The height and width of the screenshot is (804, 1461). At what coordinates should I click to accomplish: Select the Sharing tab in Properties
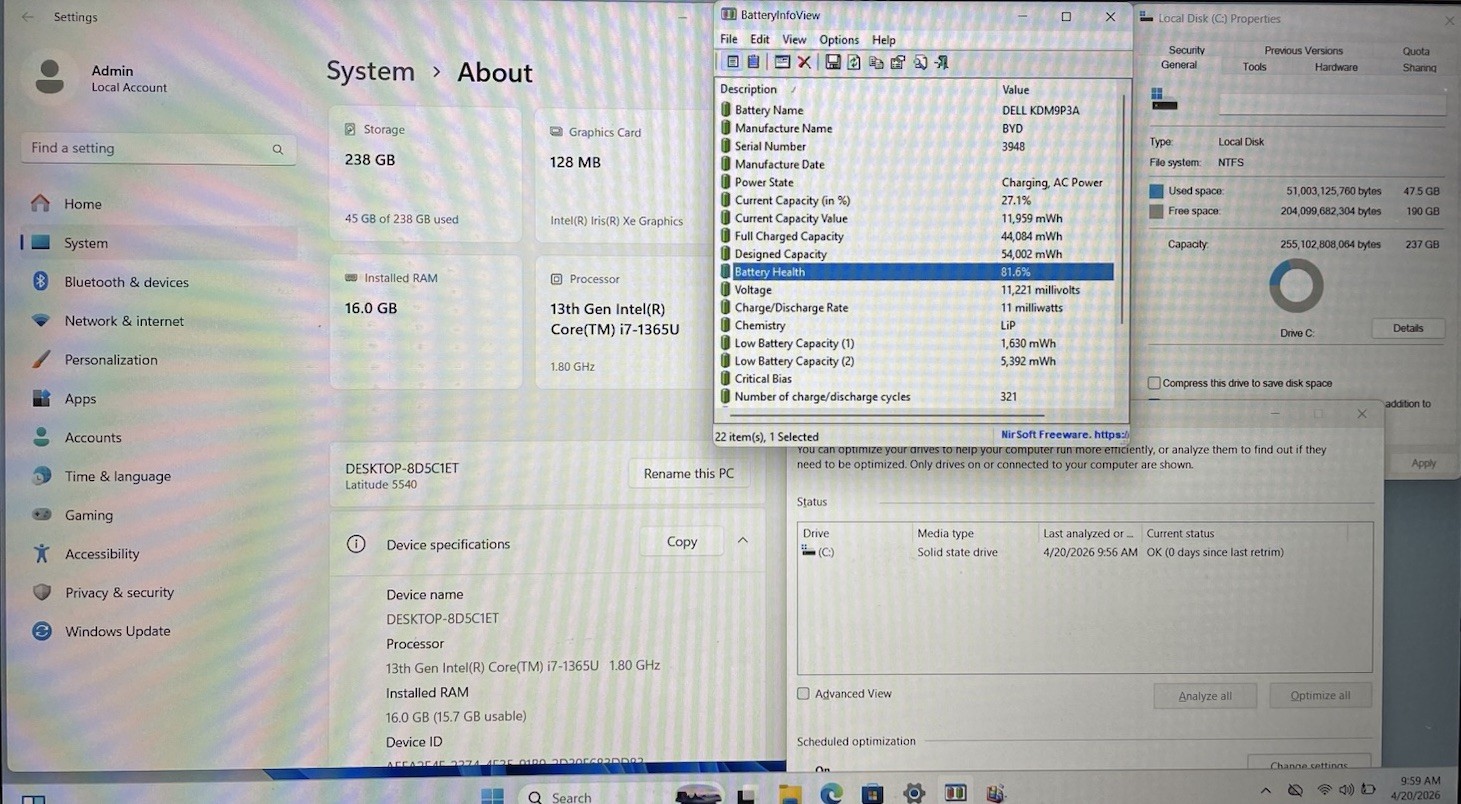click(1419, 68)
